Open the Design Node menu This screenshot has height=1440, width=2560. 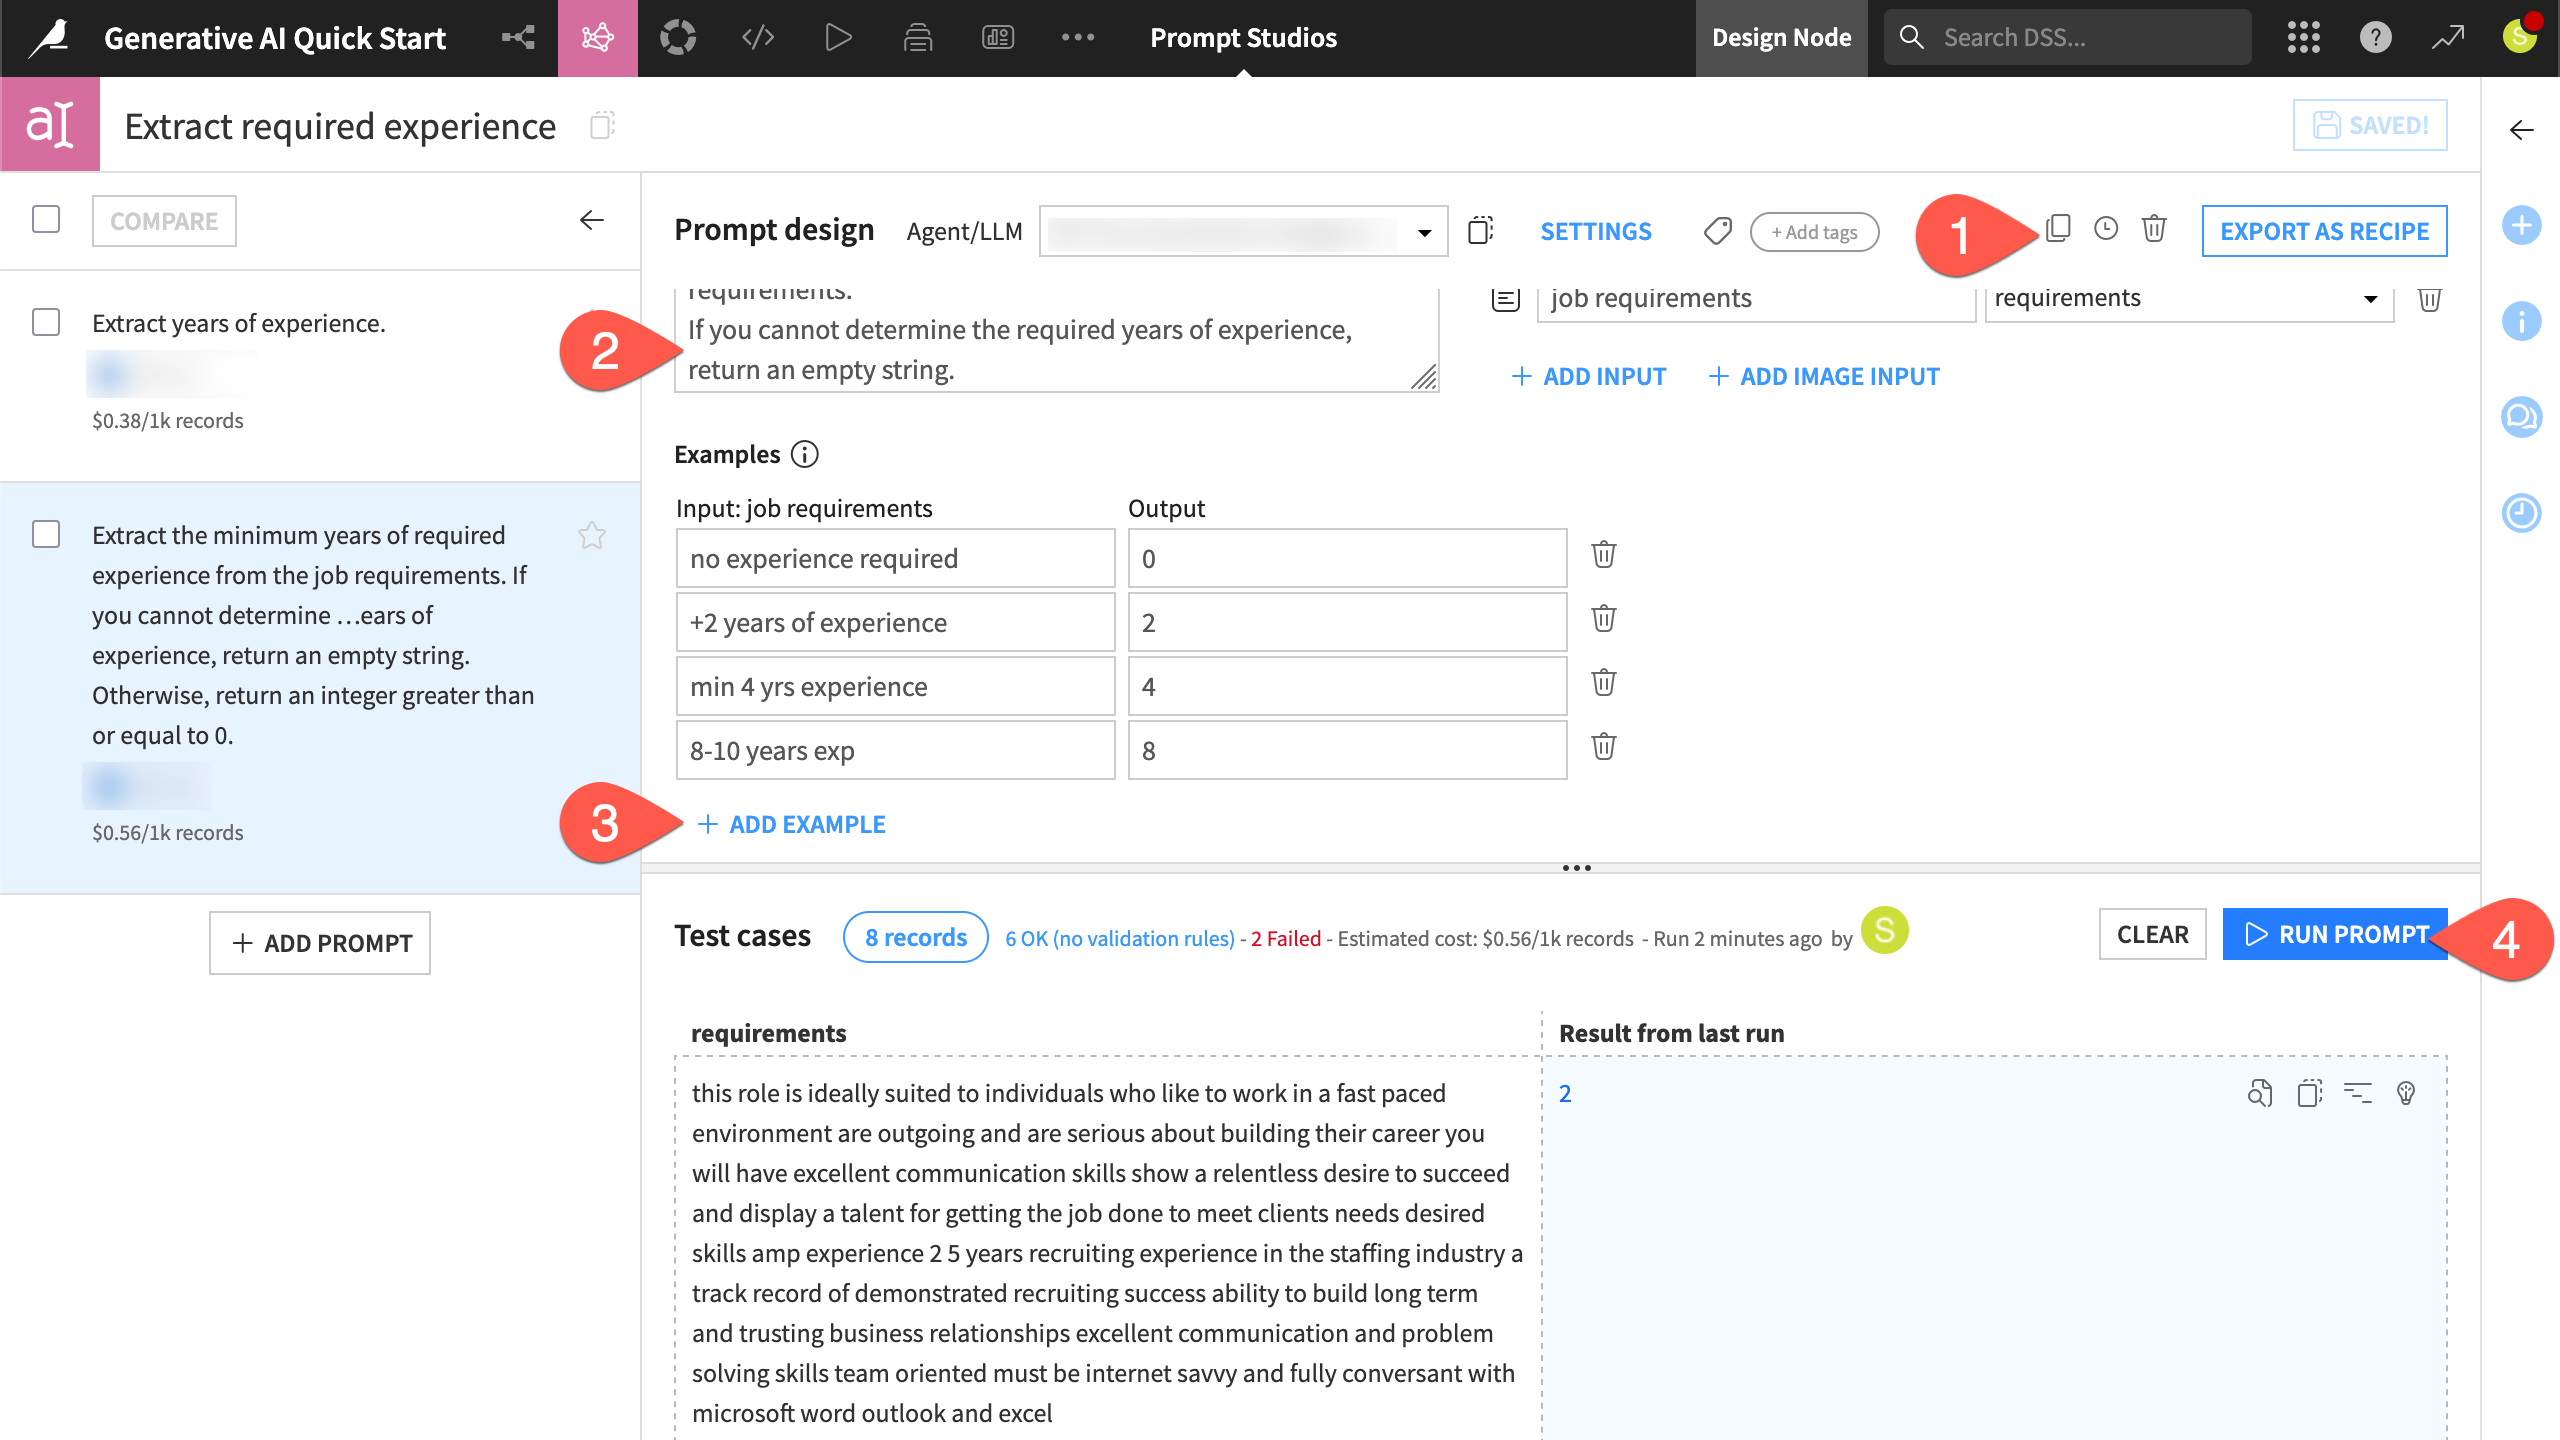pos(1781,37)
